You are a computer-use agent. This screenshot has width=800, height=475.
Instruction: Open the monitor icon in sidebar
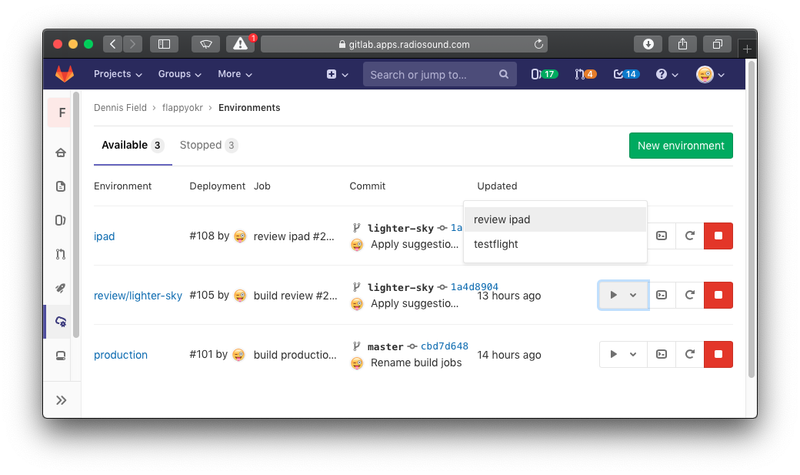click(61, 356)
